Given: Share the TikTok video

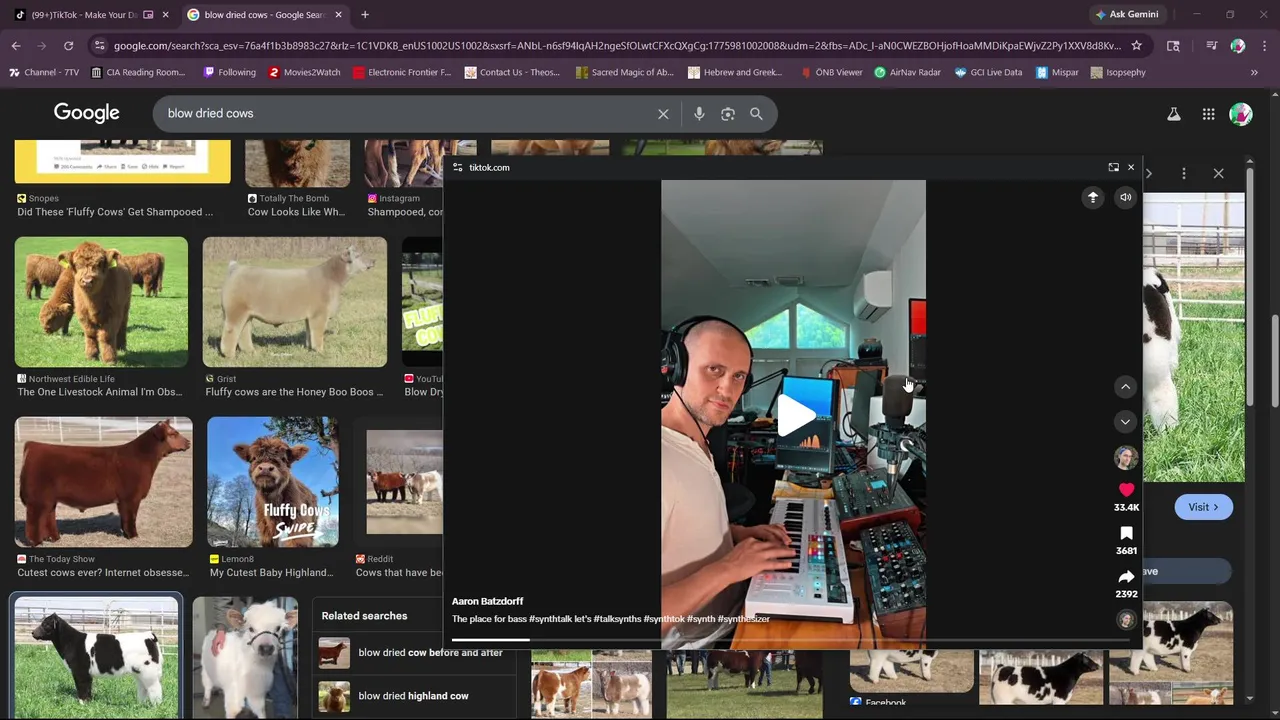Looking at the screenshot, I should click(1126, 577).
